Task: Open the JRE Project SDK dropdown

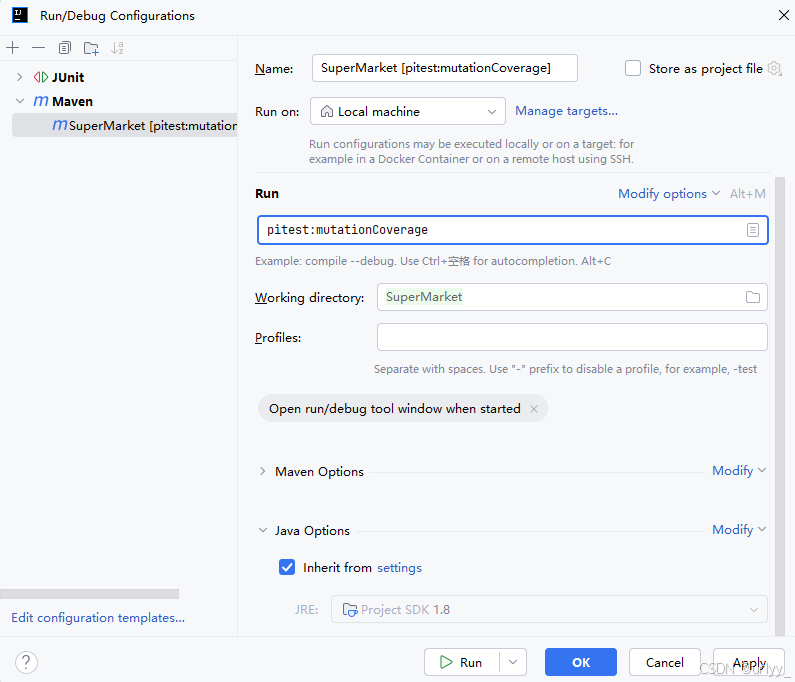Action: (549, 609)
